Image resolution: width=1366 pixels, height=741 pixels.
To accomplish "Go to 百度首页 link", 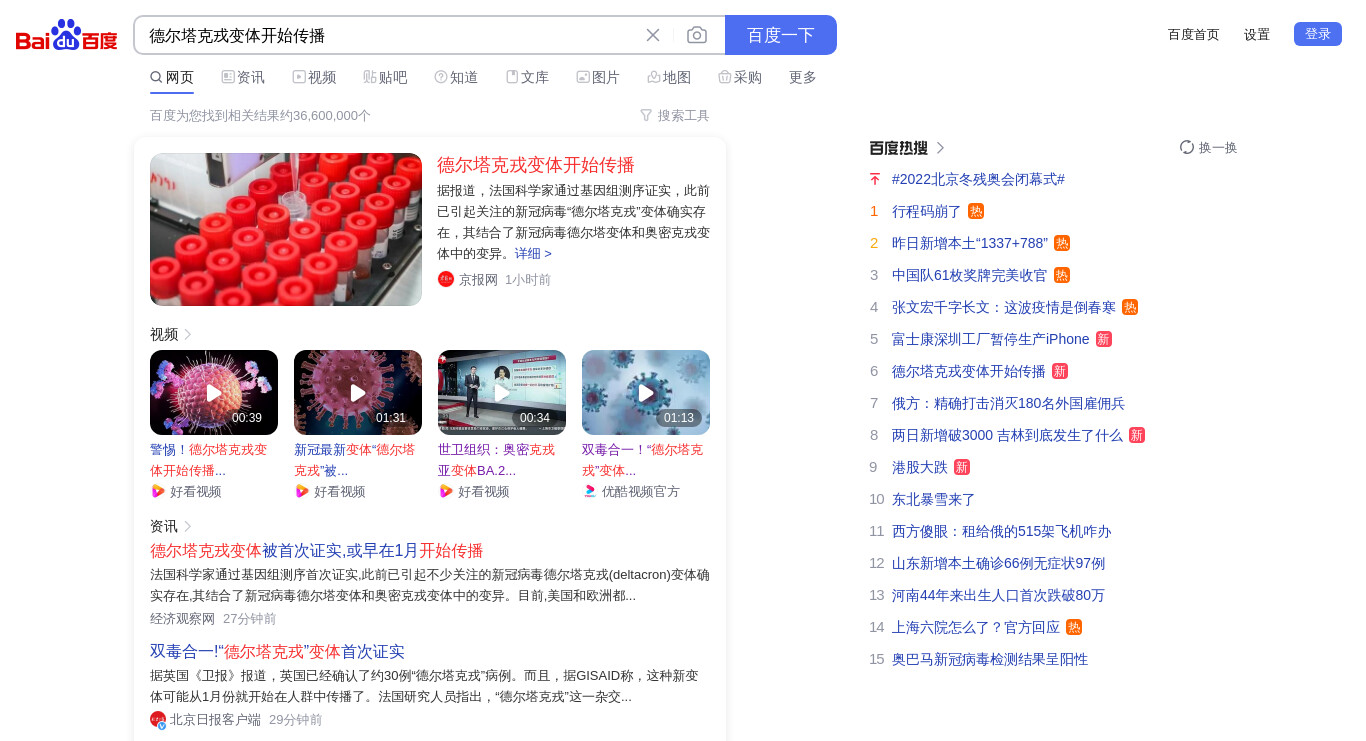I will [x=1194, y=34].
